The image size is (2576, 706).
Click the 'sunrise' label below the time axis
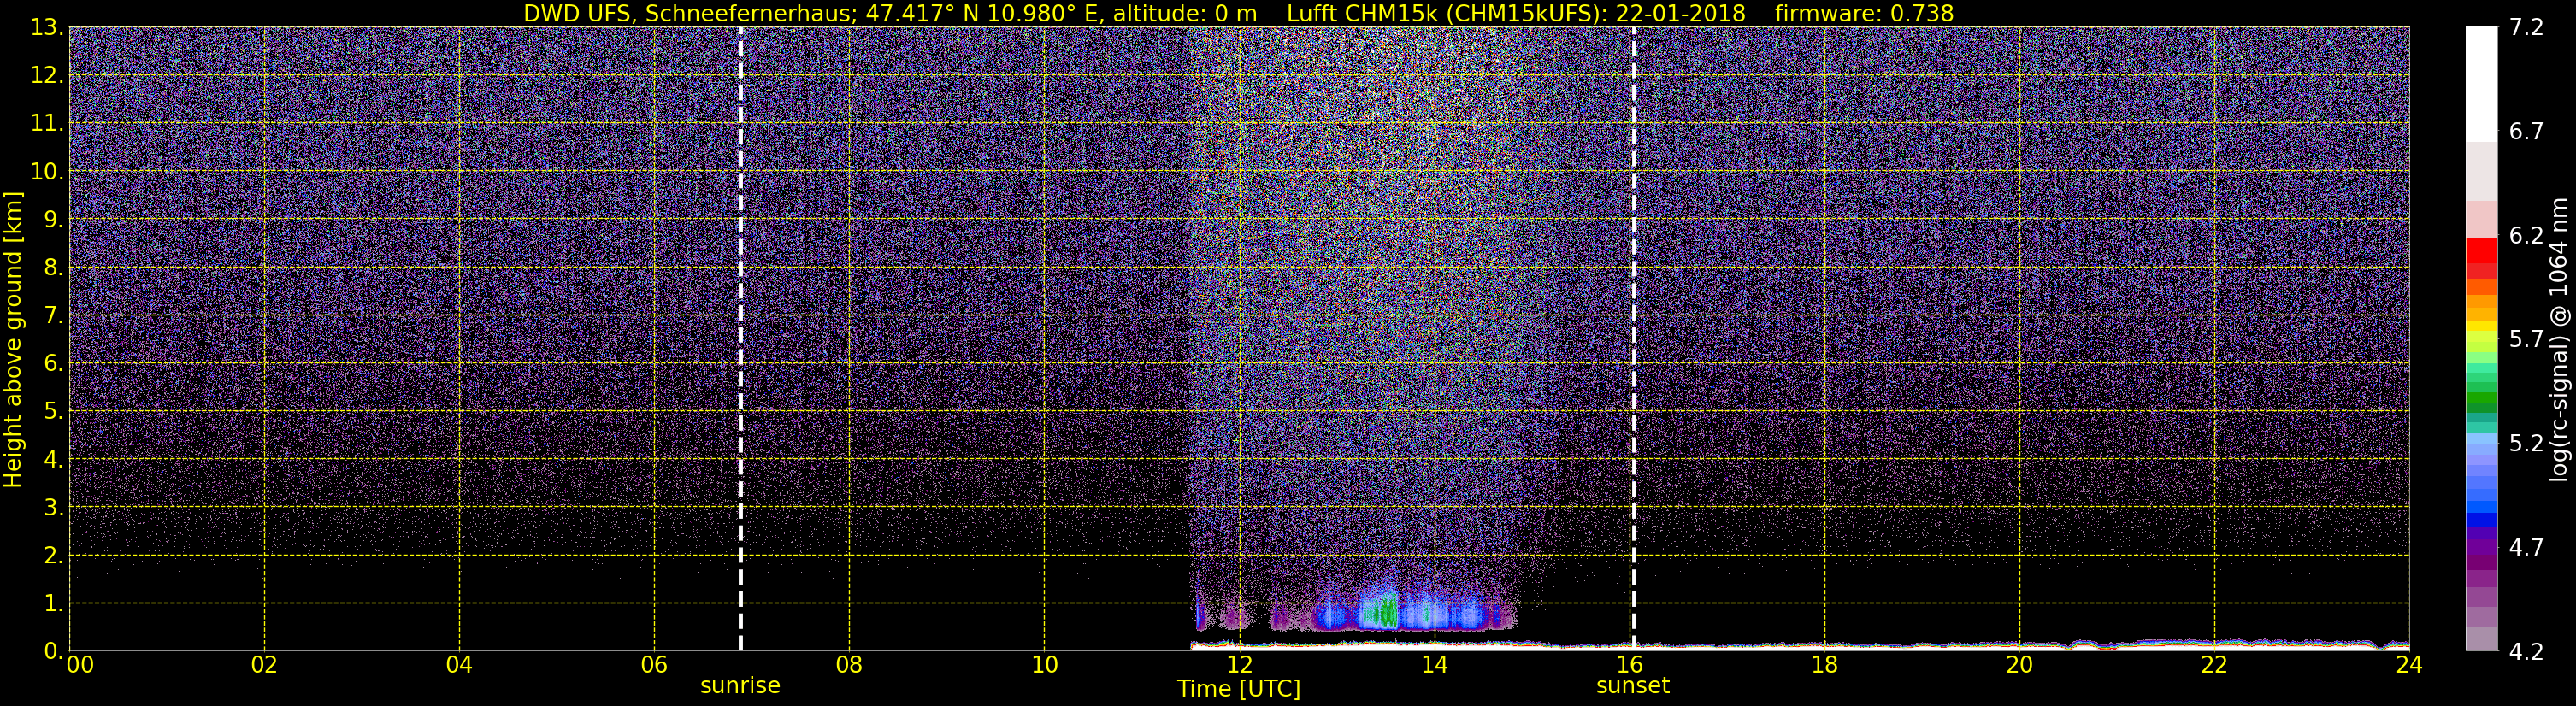740,686
